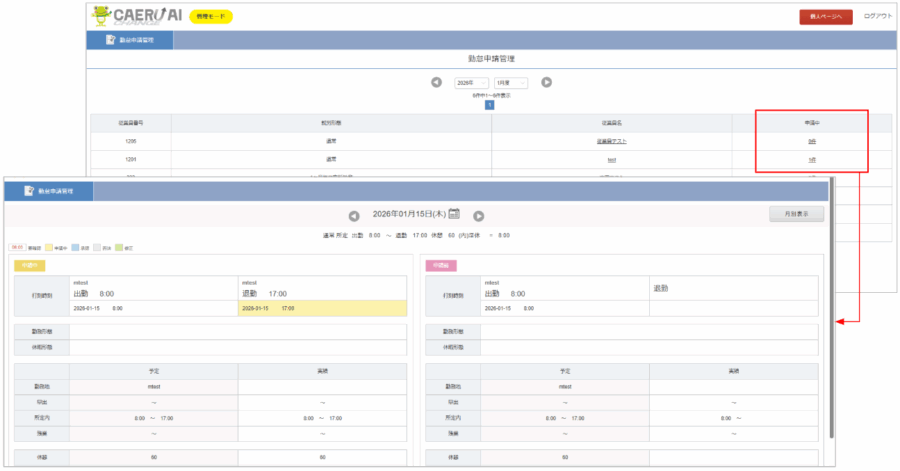Select page 1 in pagination

tap(489, 104)
